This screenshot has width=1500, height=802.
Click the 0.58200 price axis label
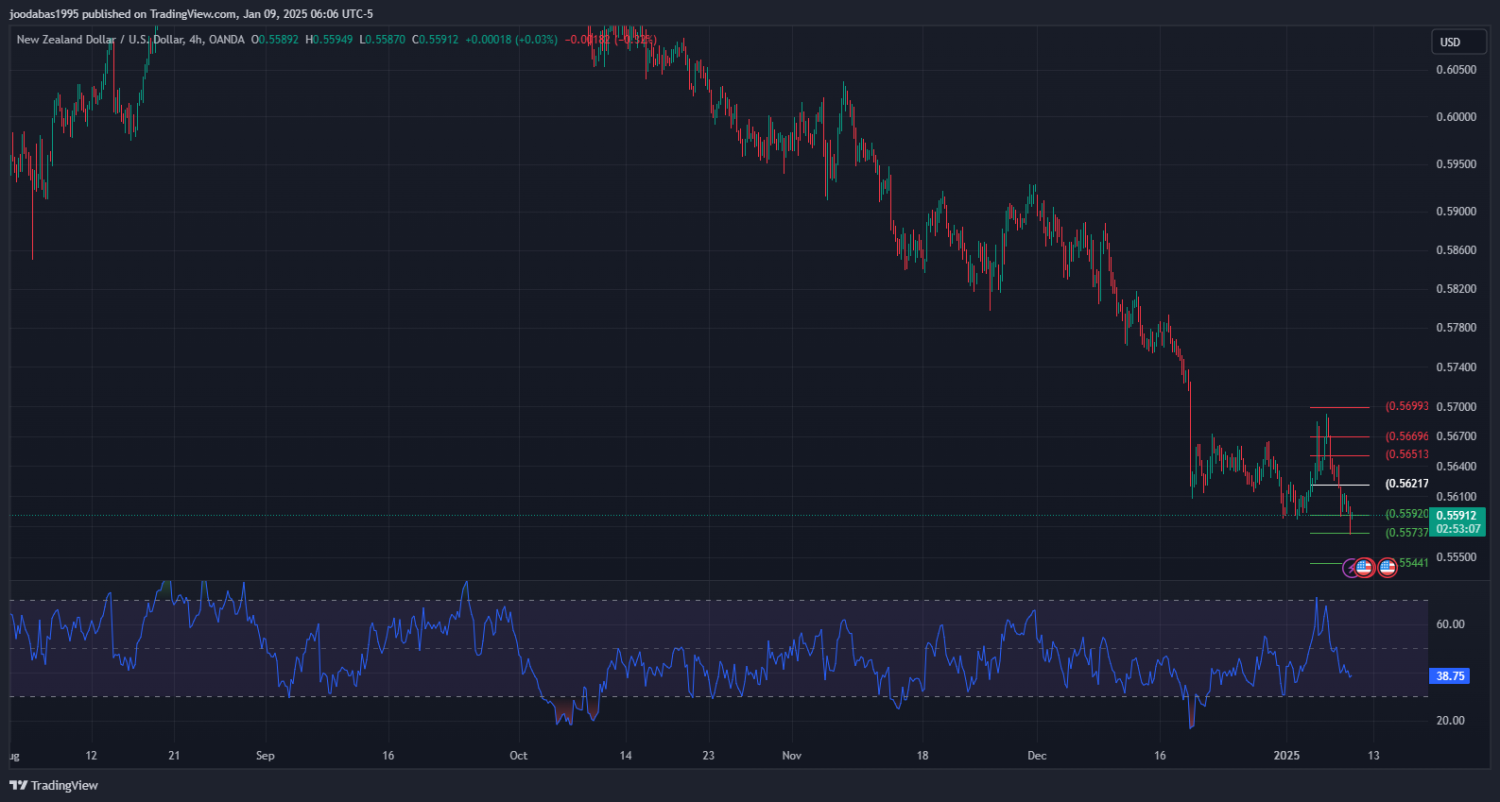[1455, 288]
